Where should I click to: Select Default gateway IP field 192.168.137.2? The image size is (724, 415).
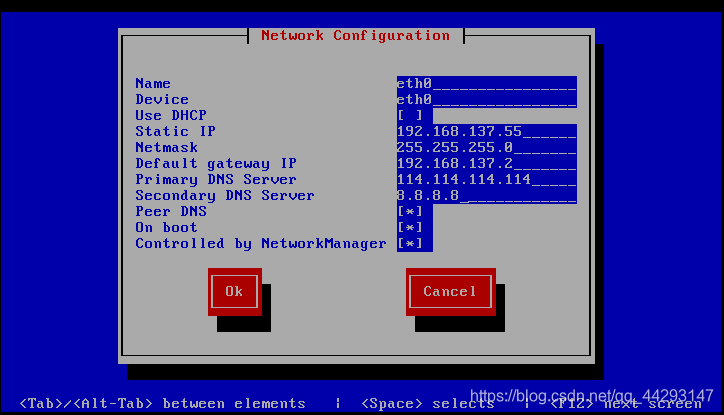click(487, 163)
